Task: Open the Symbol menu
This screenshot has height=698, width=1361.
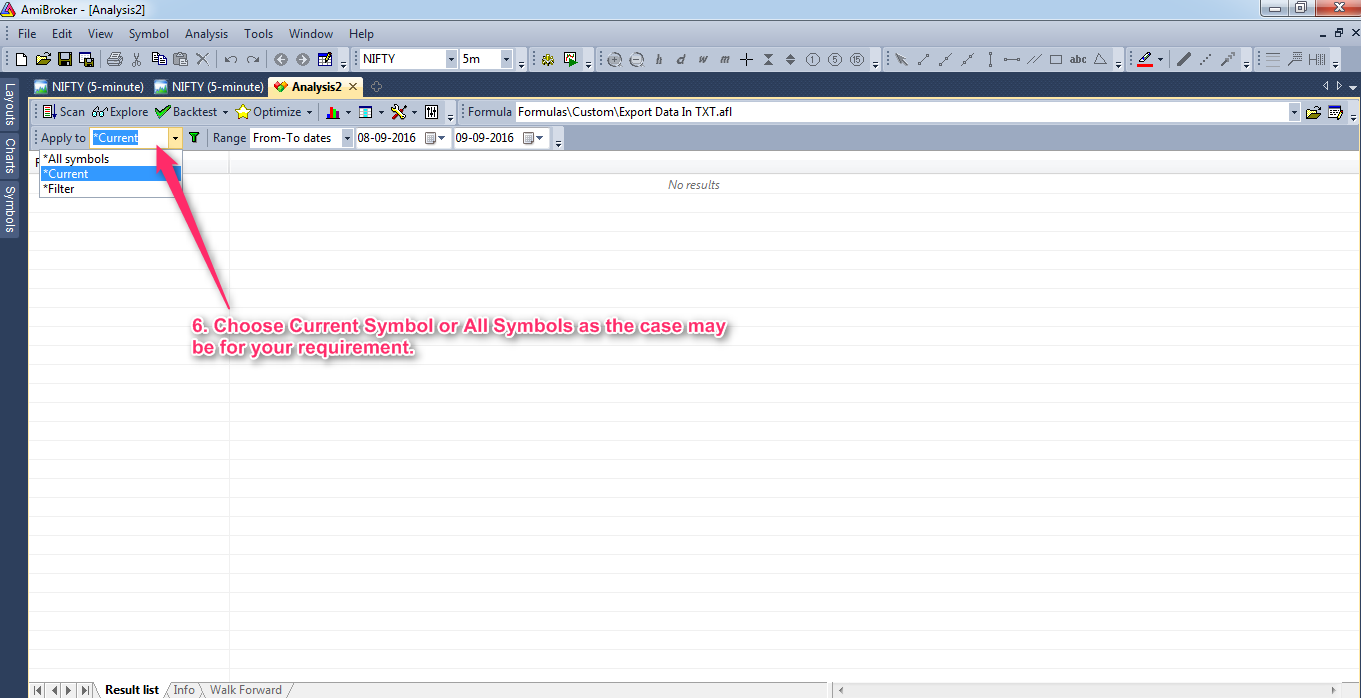Action: 149,34
